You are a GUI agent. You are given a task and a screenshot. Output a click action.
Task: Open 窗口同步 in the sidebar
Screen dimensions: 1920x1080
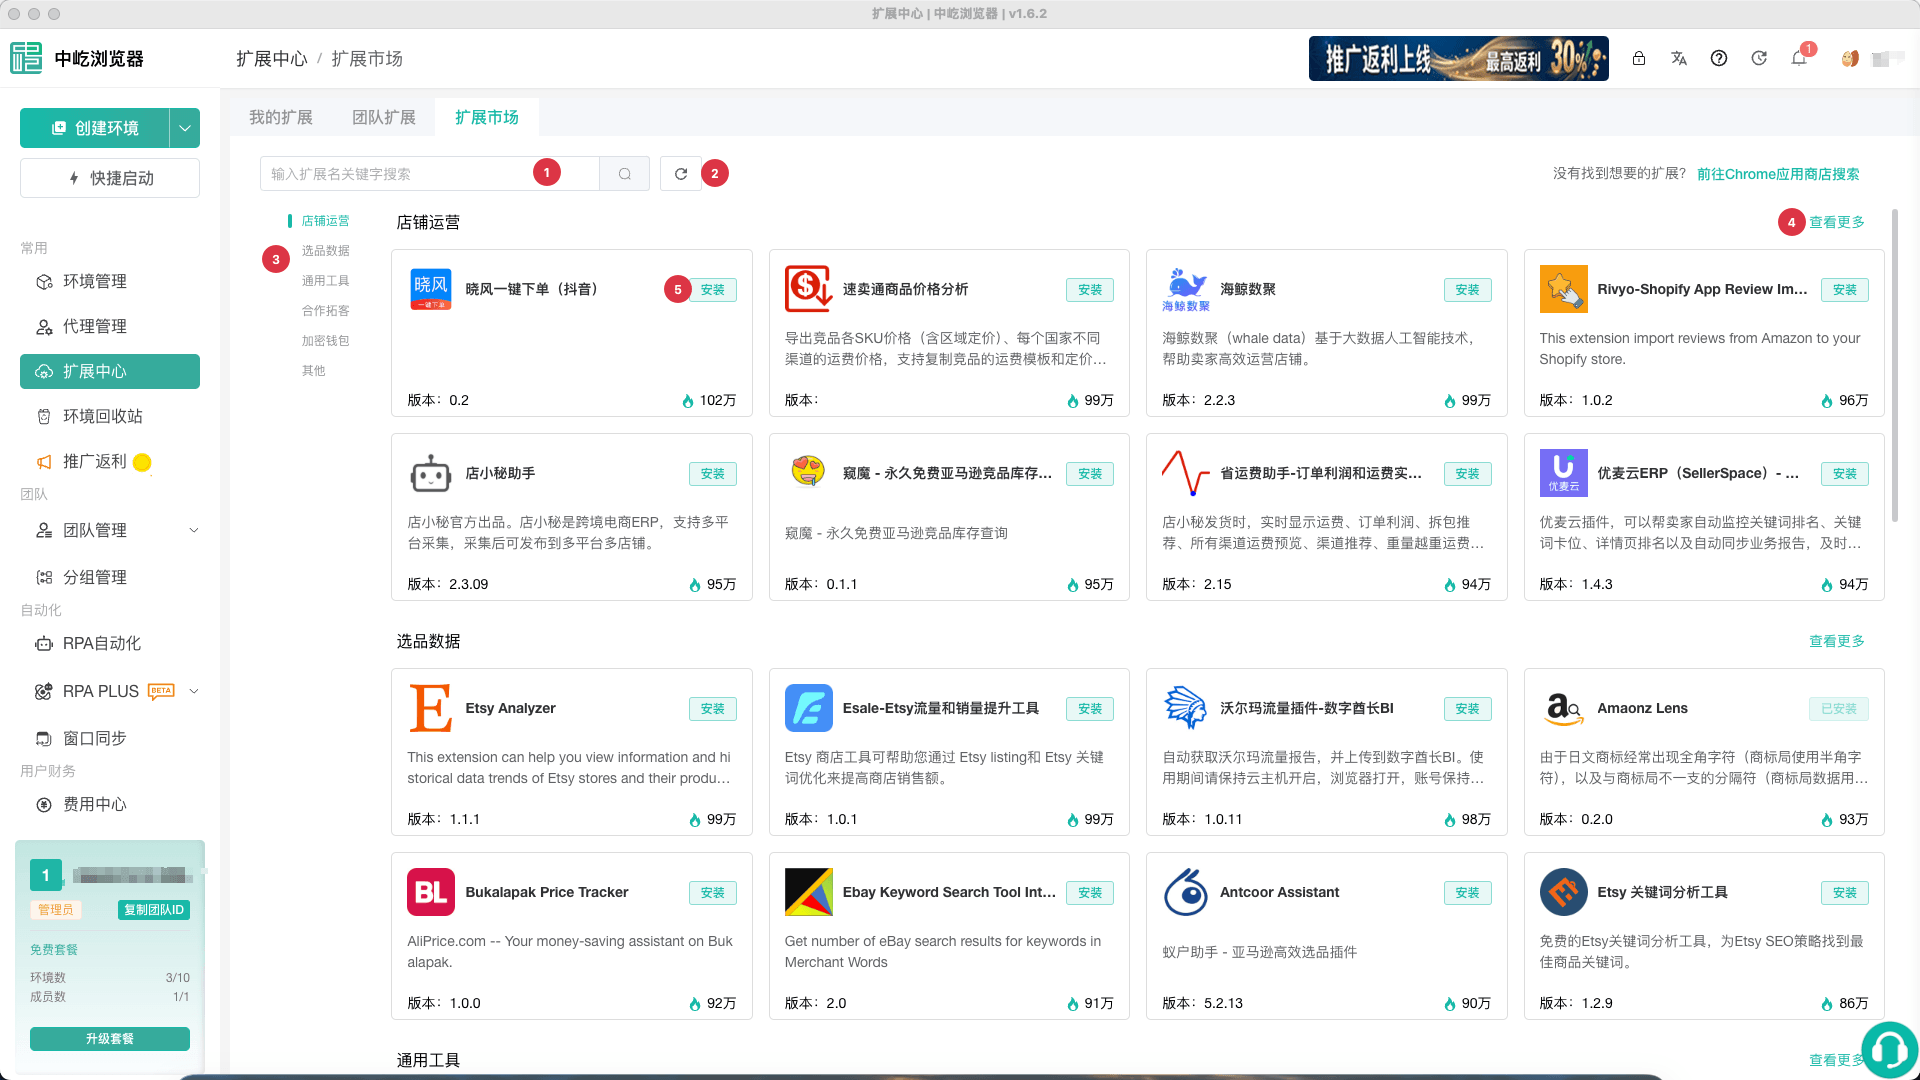tap(110, 739)
